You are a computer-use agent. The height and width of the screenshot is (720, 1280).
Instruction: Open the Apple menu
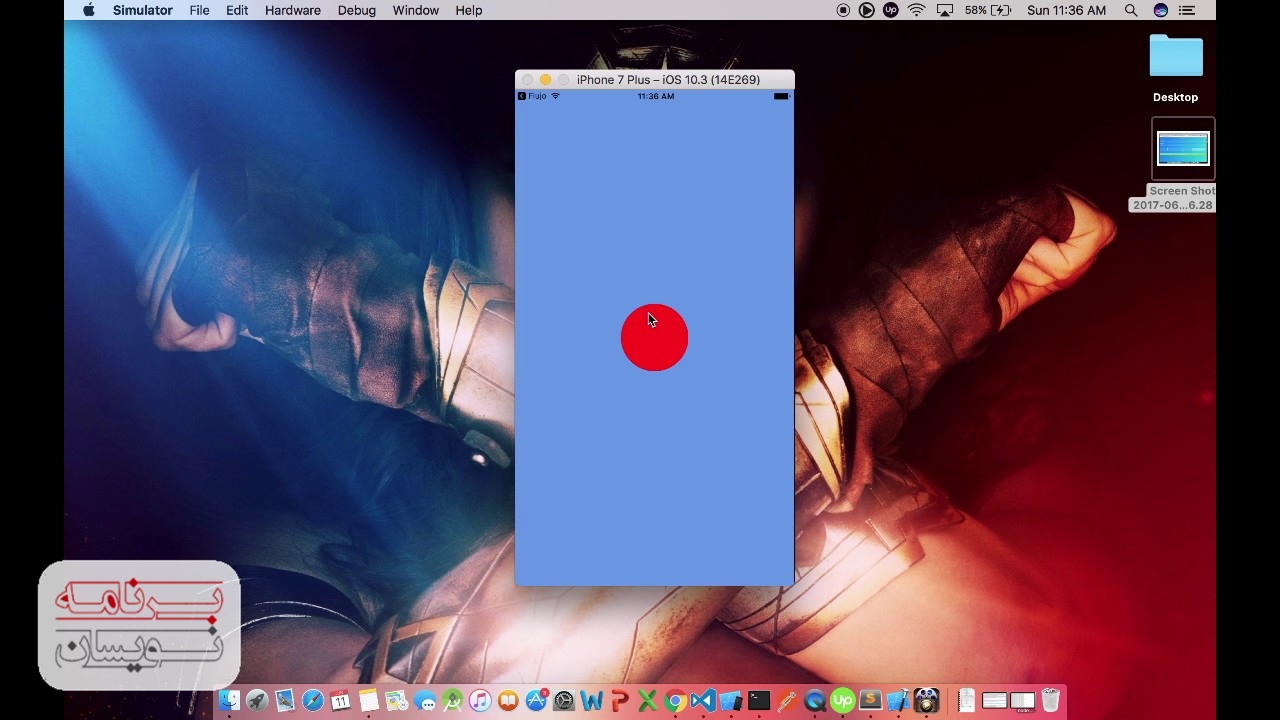point(88,10)
